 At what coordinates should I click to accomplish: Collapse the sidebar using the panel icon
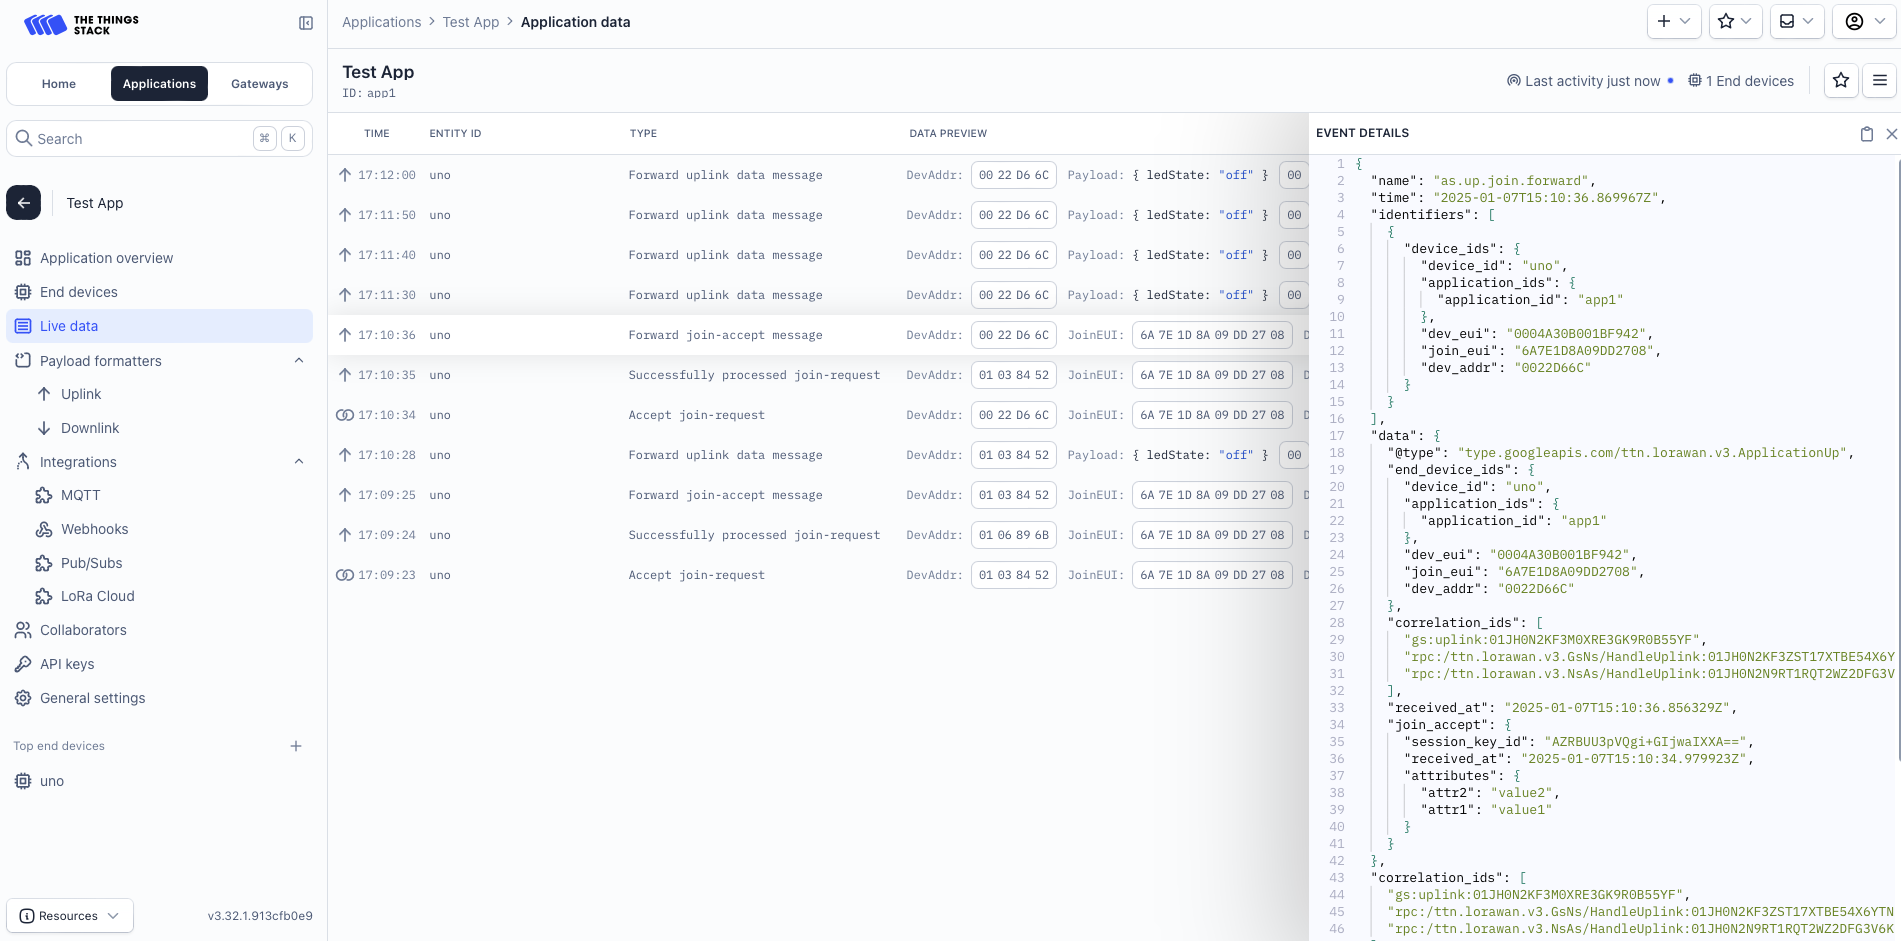(306, 23)
